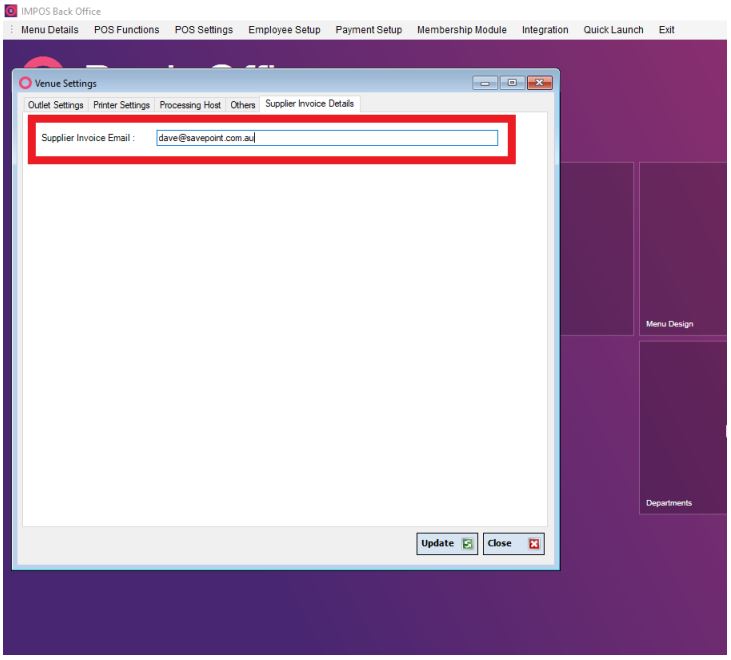Image resolution: width=731 pixels, height=660 pixels.
Task: Open the Integration menu
Action: tap(545, 30)
